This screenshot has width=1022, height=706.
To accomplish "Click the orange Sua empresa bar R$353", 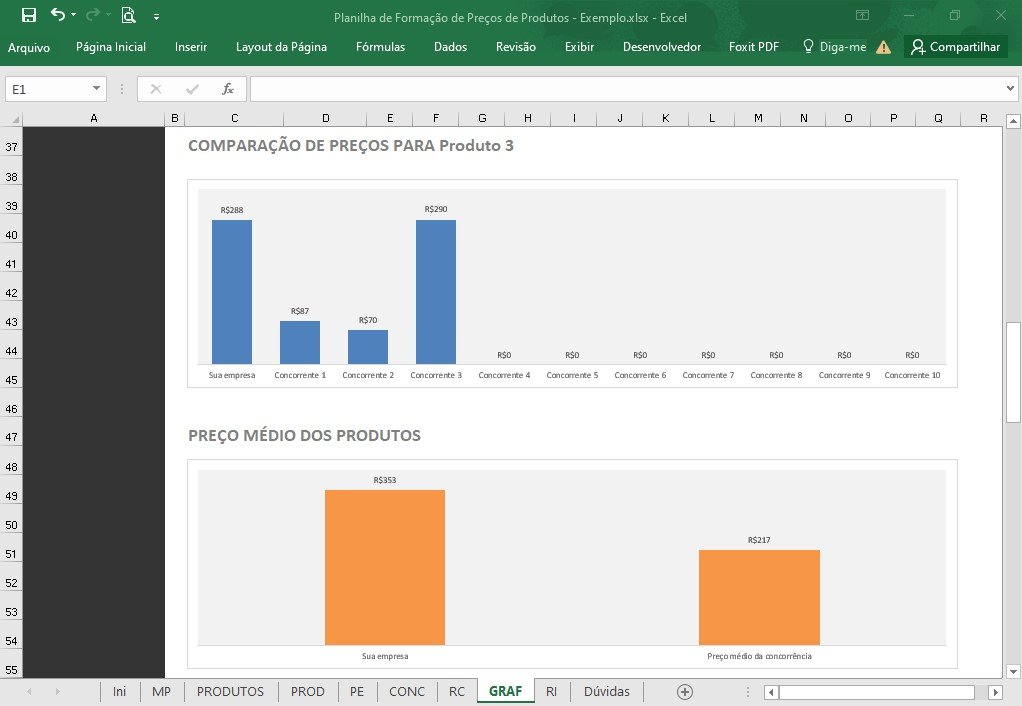I will 385,567.
